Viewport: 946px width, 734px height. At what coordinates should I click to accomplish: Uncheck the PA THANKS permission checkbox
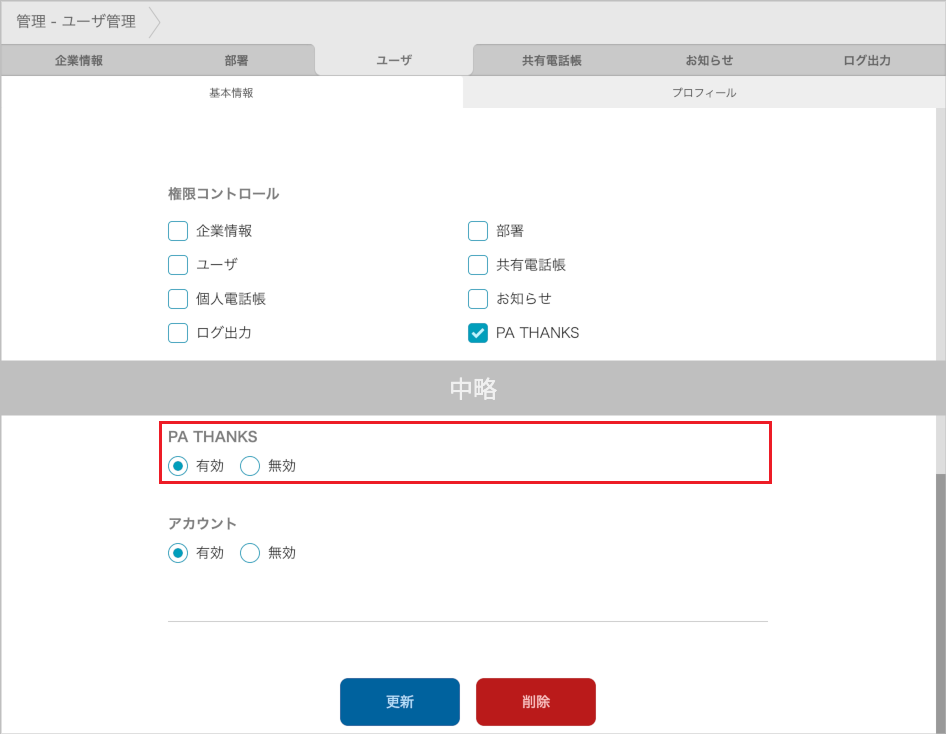(x=478, y=333)
